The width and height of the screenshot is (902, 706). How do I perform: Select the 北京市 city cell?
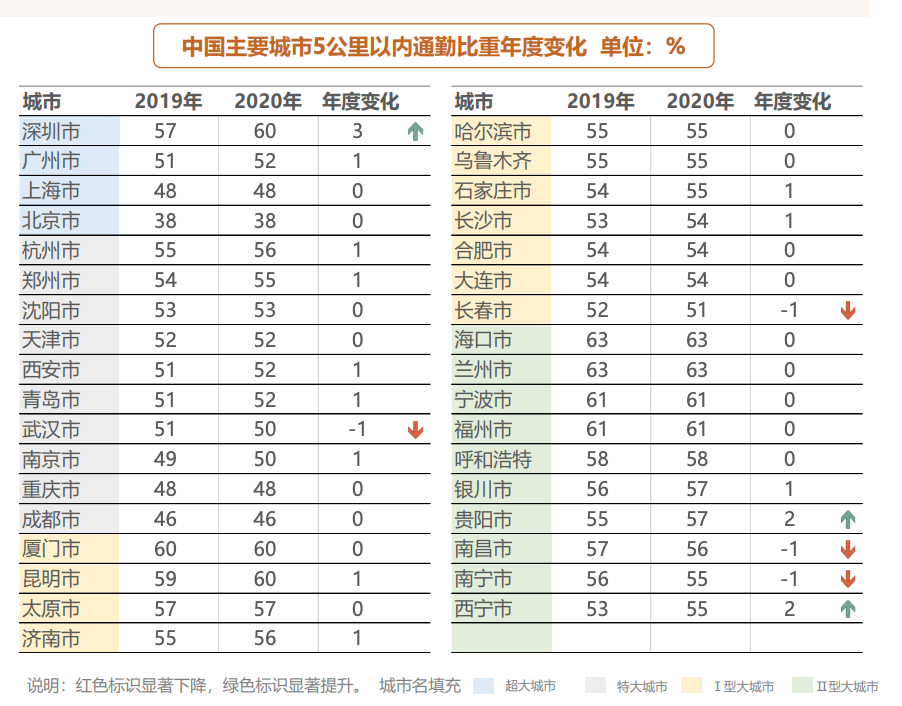tap(69, 221)
